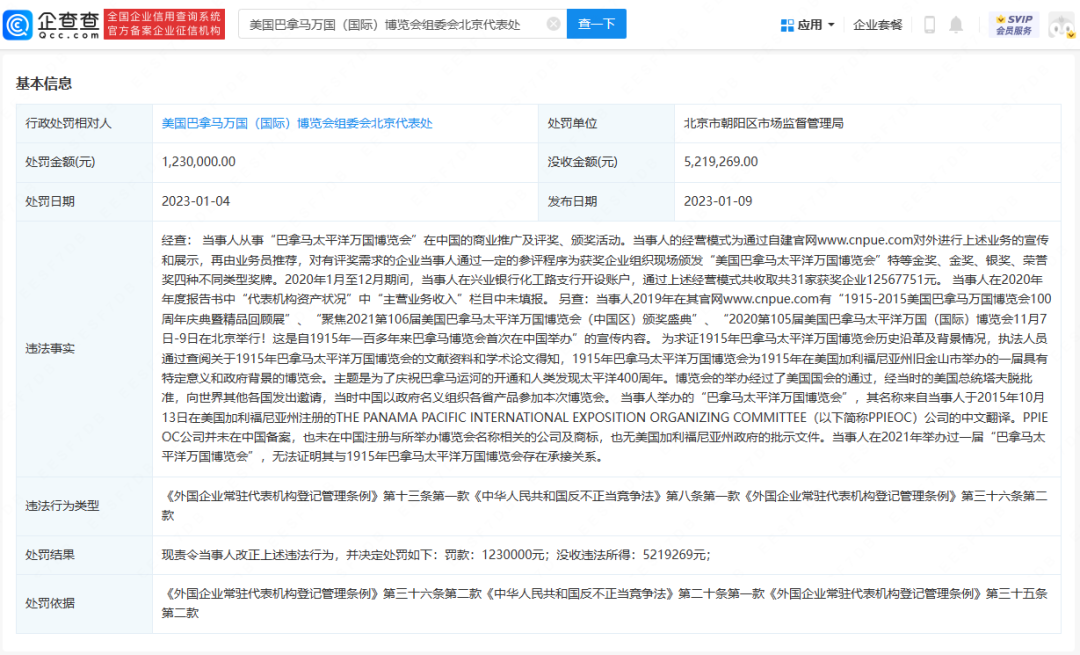Select the 违法行为类型 statute text
Screen dimensions: 1080x655
606,506
